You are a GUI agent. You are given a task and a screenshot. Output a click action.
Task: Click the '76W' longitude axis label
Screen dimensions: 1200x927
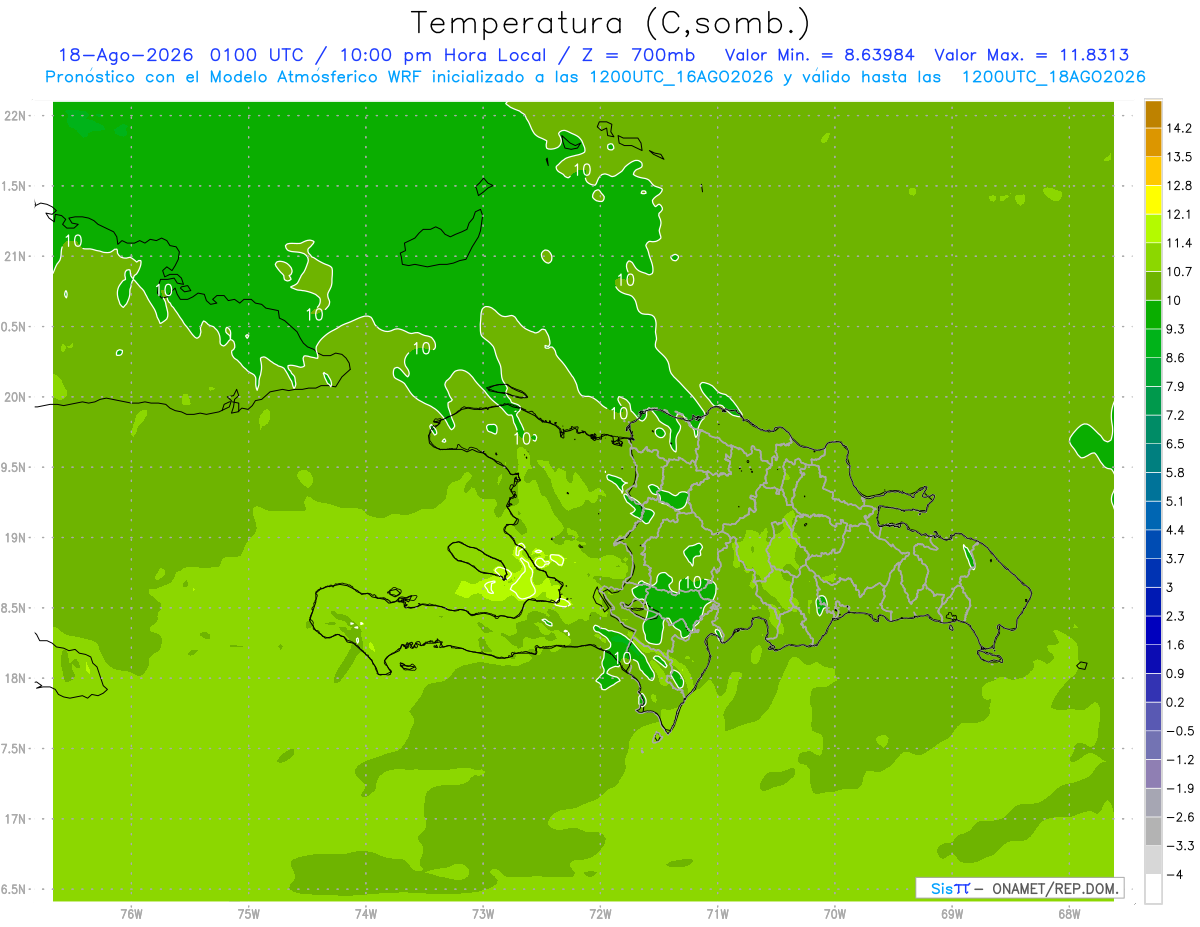(x=131, y=914)
